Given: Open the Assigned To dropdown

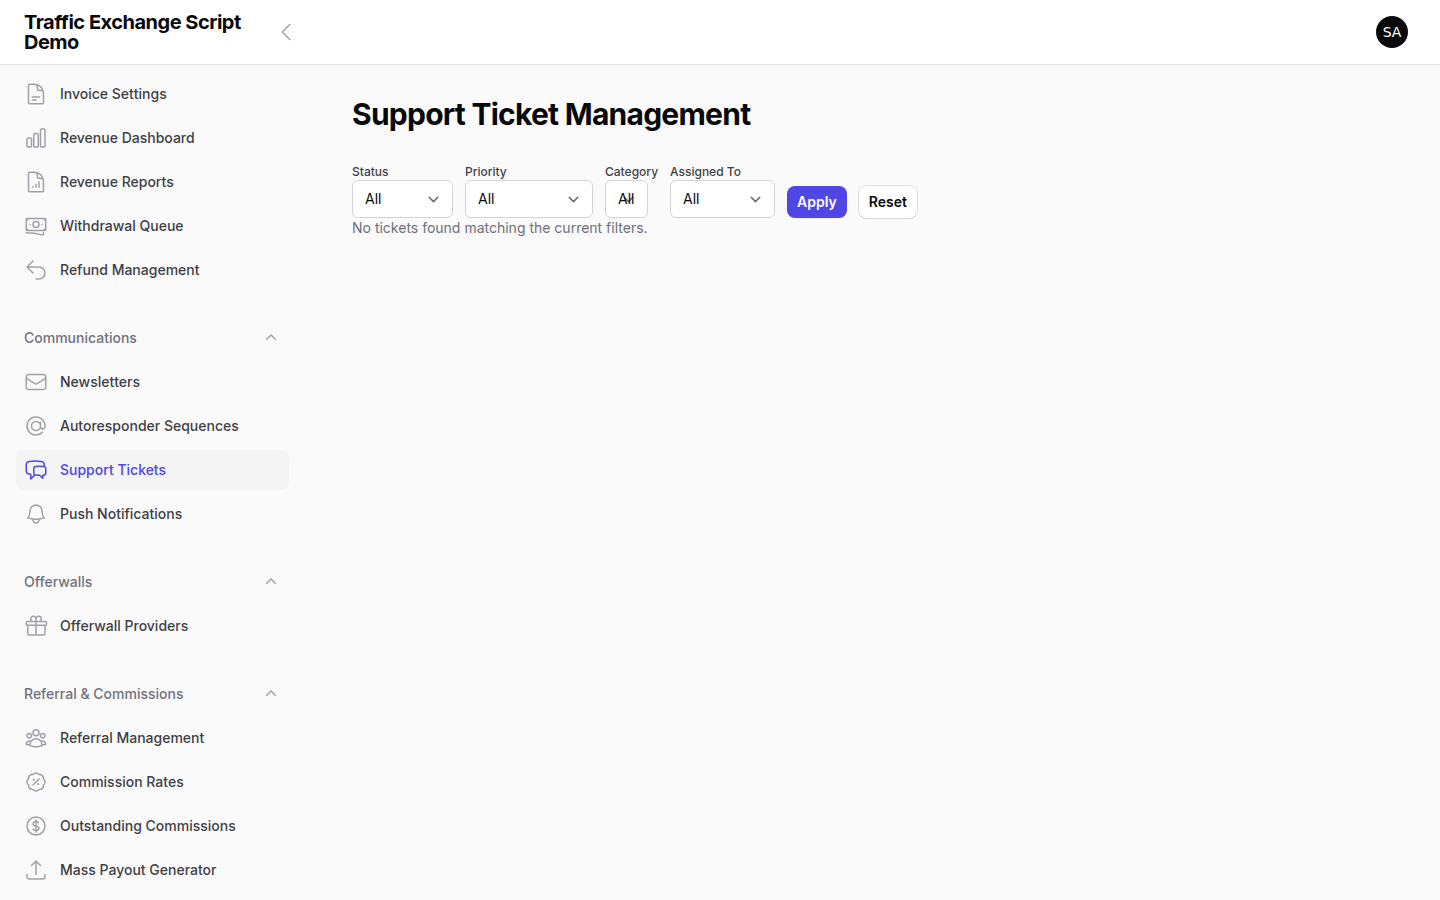Looking at the screenshot, I should pyautogui.click(x=722, y=199).
